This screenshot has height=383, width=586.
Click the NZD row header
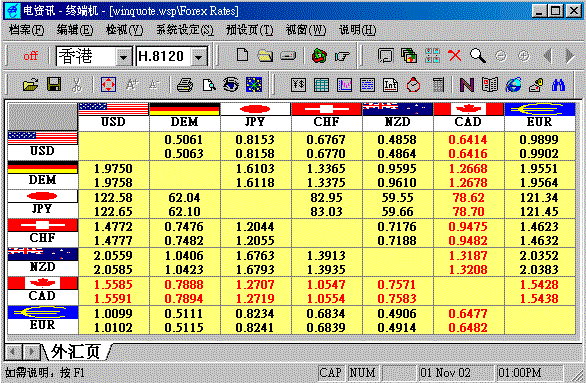[43, 262]
